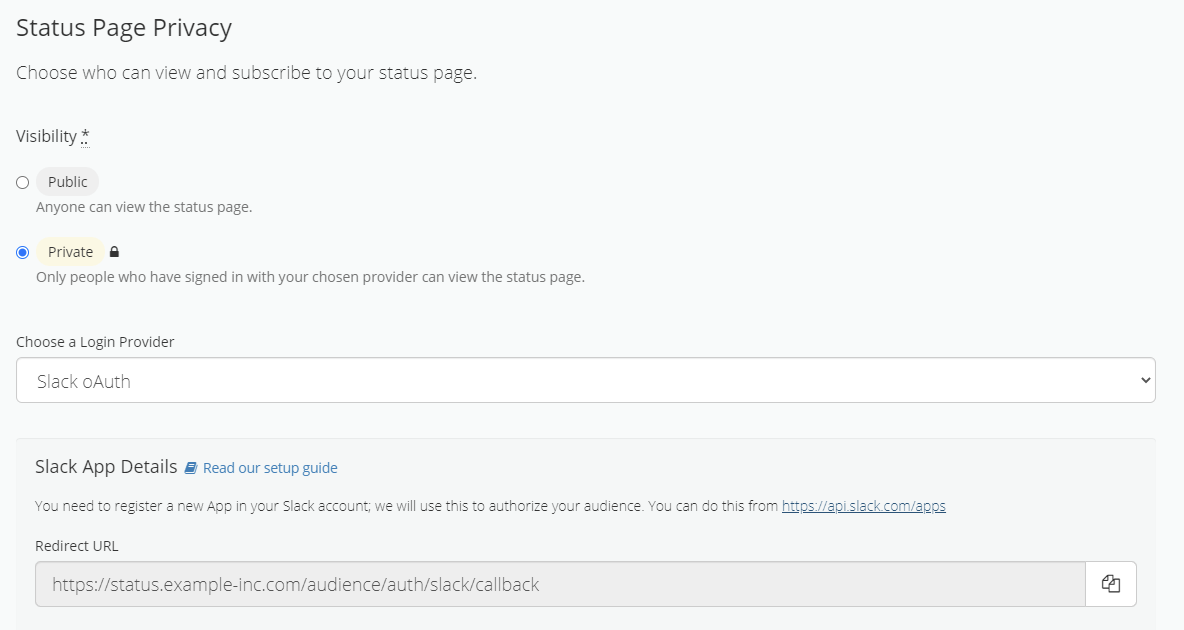1184x630 pixels.
Task: Click the description starting 'Only people who have signed in'
Action: (310, 277)
